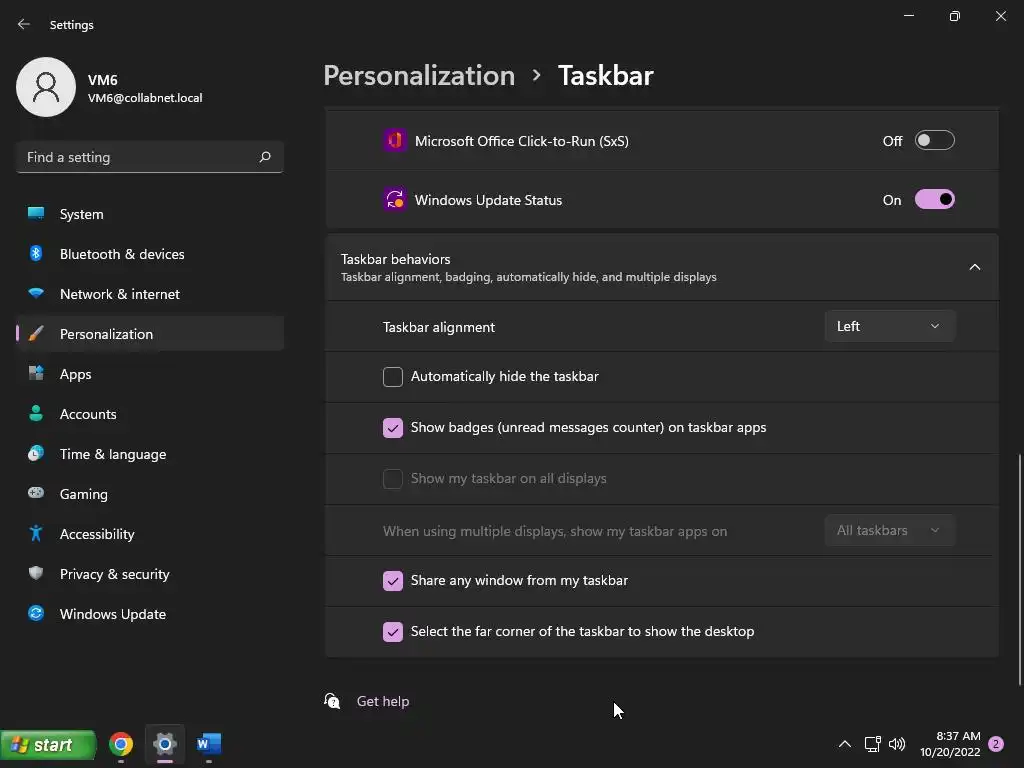The width and height of the screenshot is (1024, 768).
Task: Click the settings page vertical scrollbar
Action: coord(1019,568)
